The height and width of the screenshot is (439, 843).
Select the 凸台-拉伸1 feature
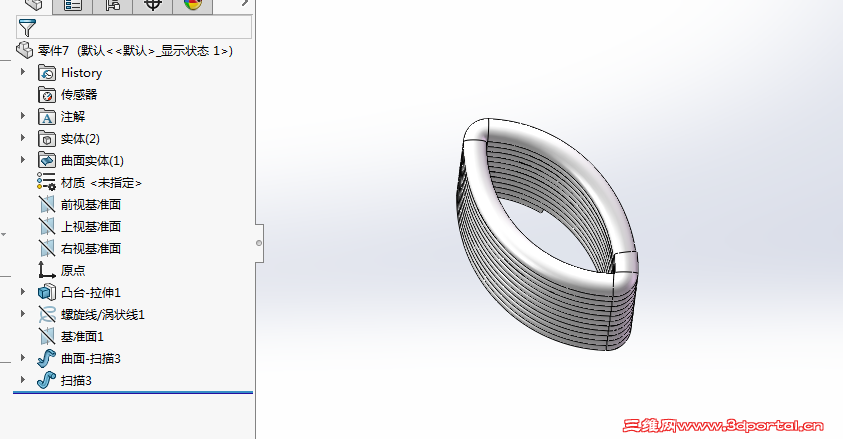[91, 293]
